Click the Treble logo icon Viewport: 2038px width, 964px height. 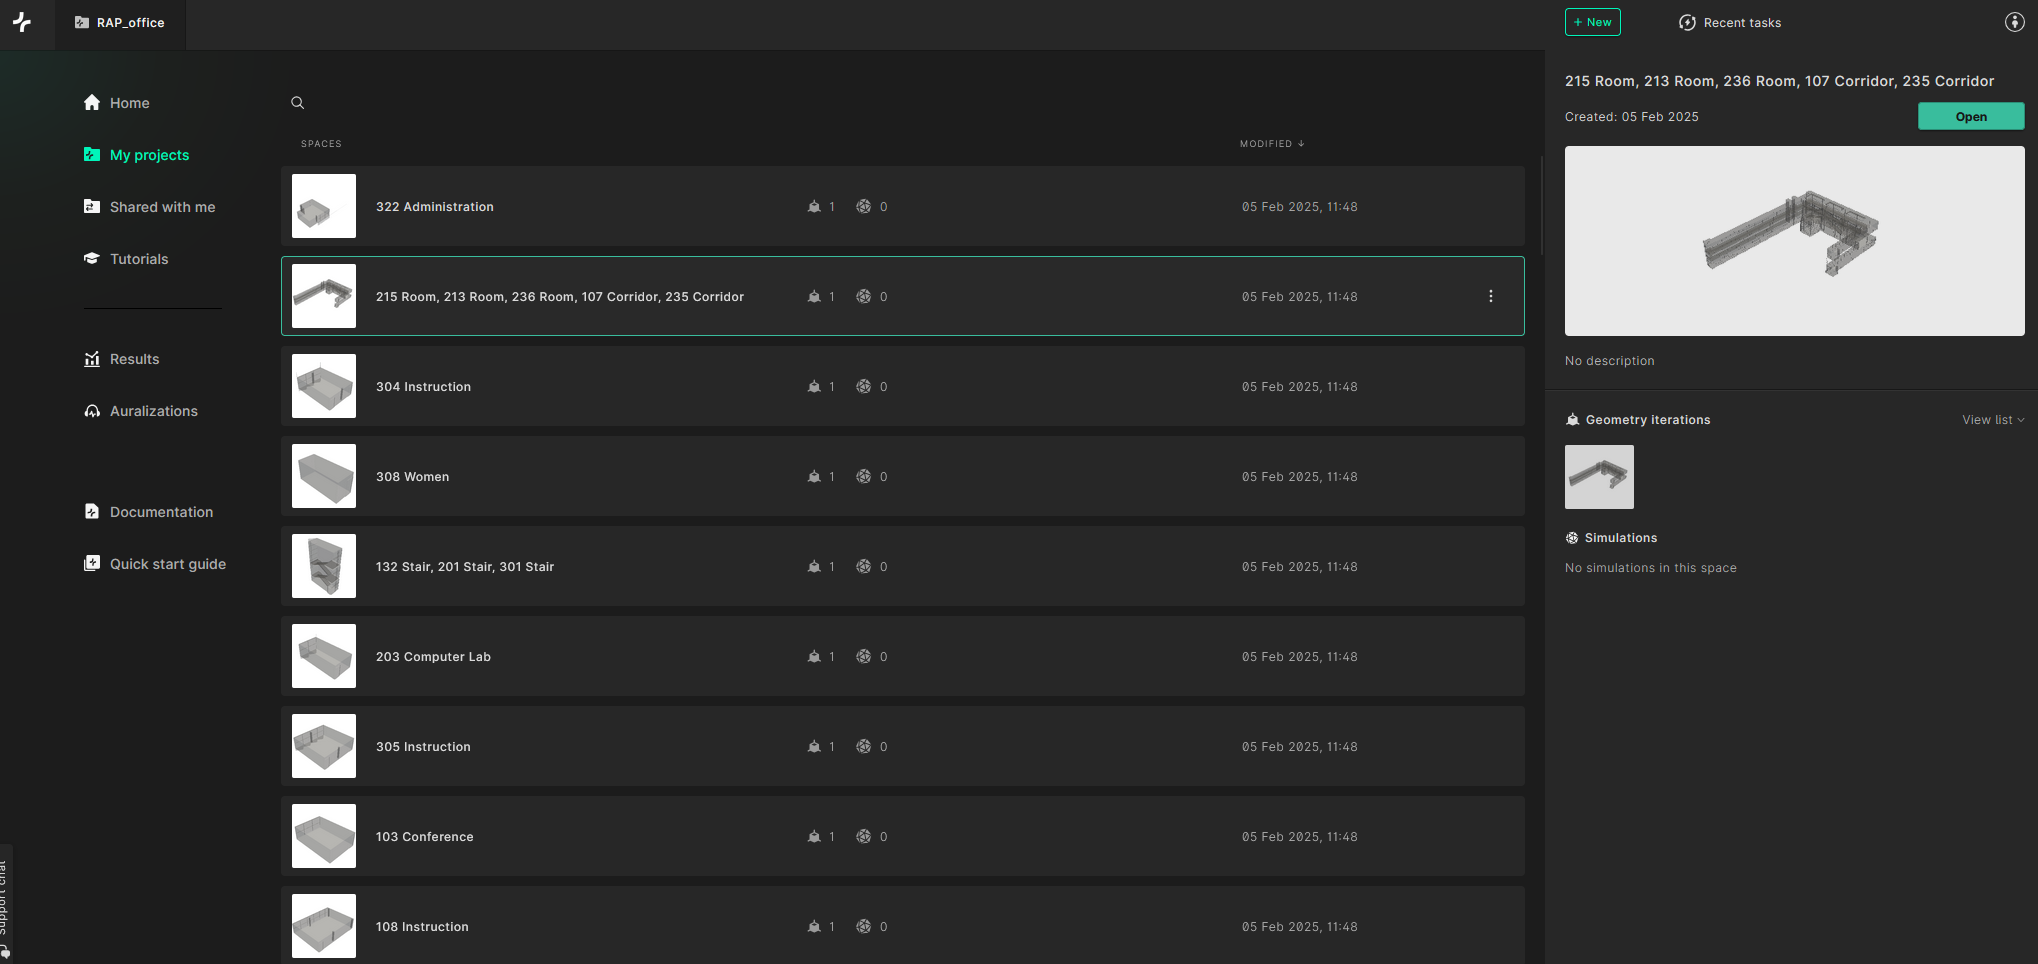click(x=22, y=22)
